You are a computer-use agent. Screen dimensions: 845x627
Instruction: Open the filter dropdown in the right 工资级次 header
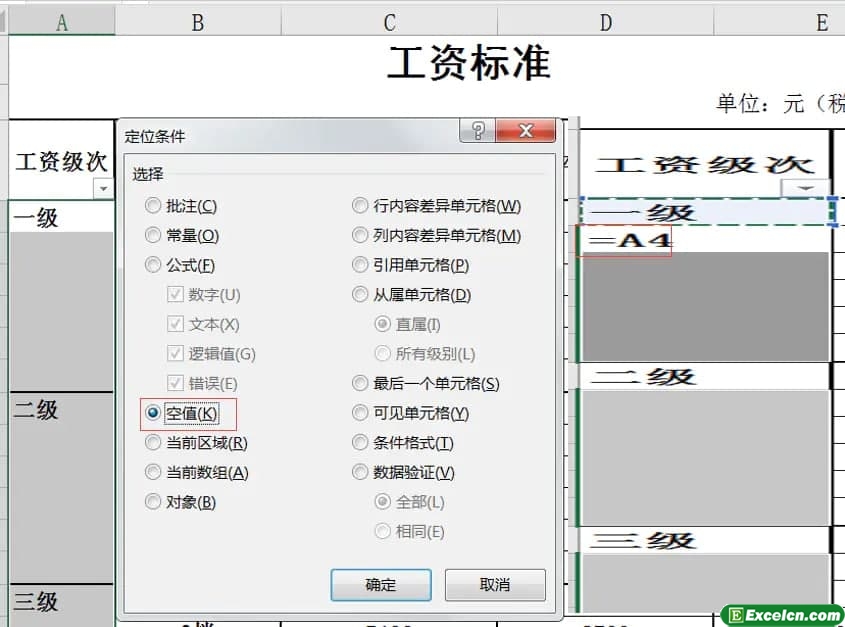[805, 188]
